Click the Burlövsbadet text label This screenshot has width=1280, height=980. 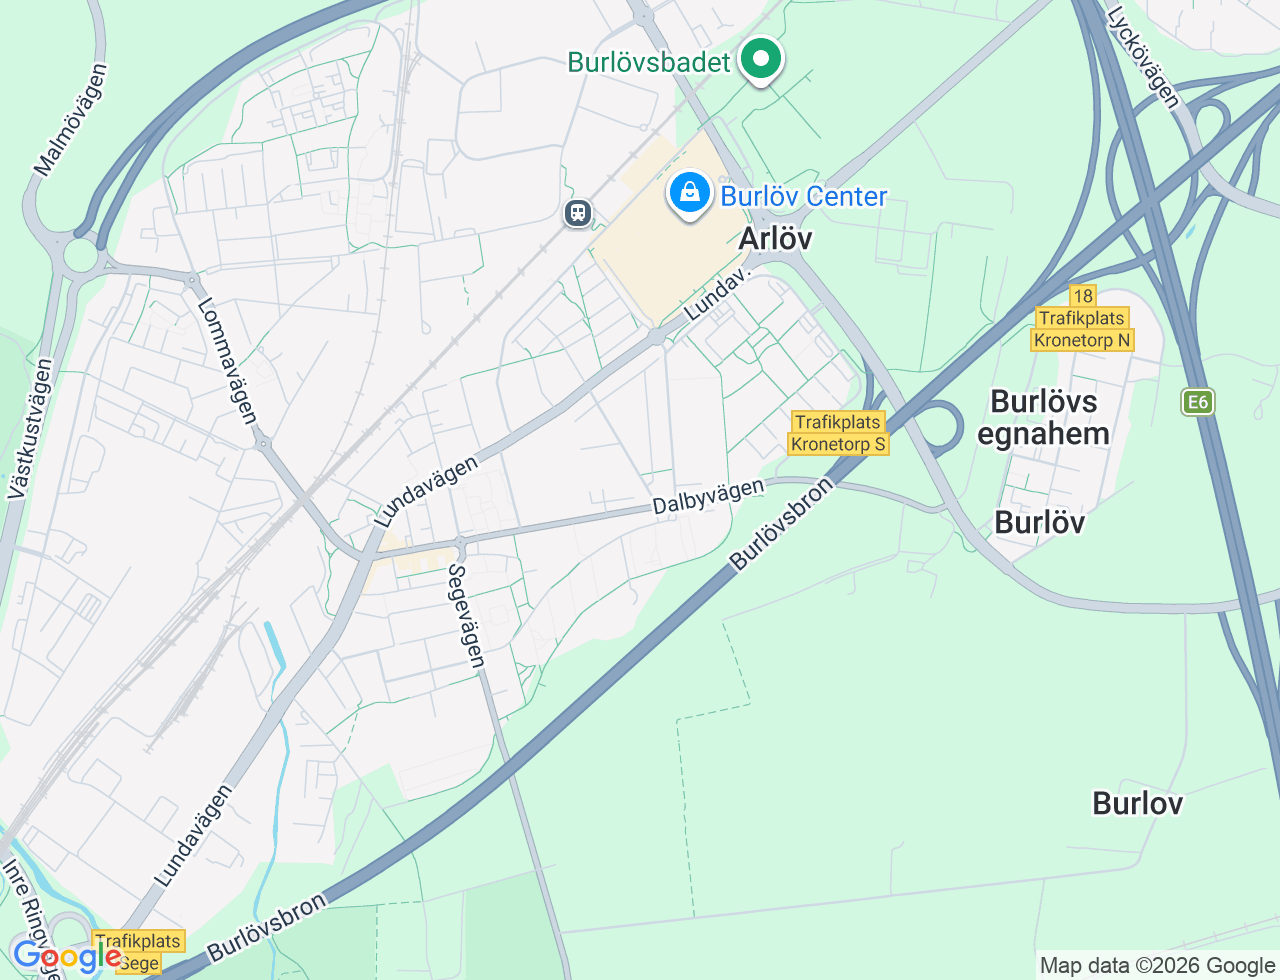pyautogui.click(x=649, y=62)
